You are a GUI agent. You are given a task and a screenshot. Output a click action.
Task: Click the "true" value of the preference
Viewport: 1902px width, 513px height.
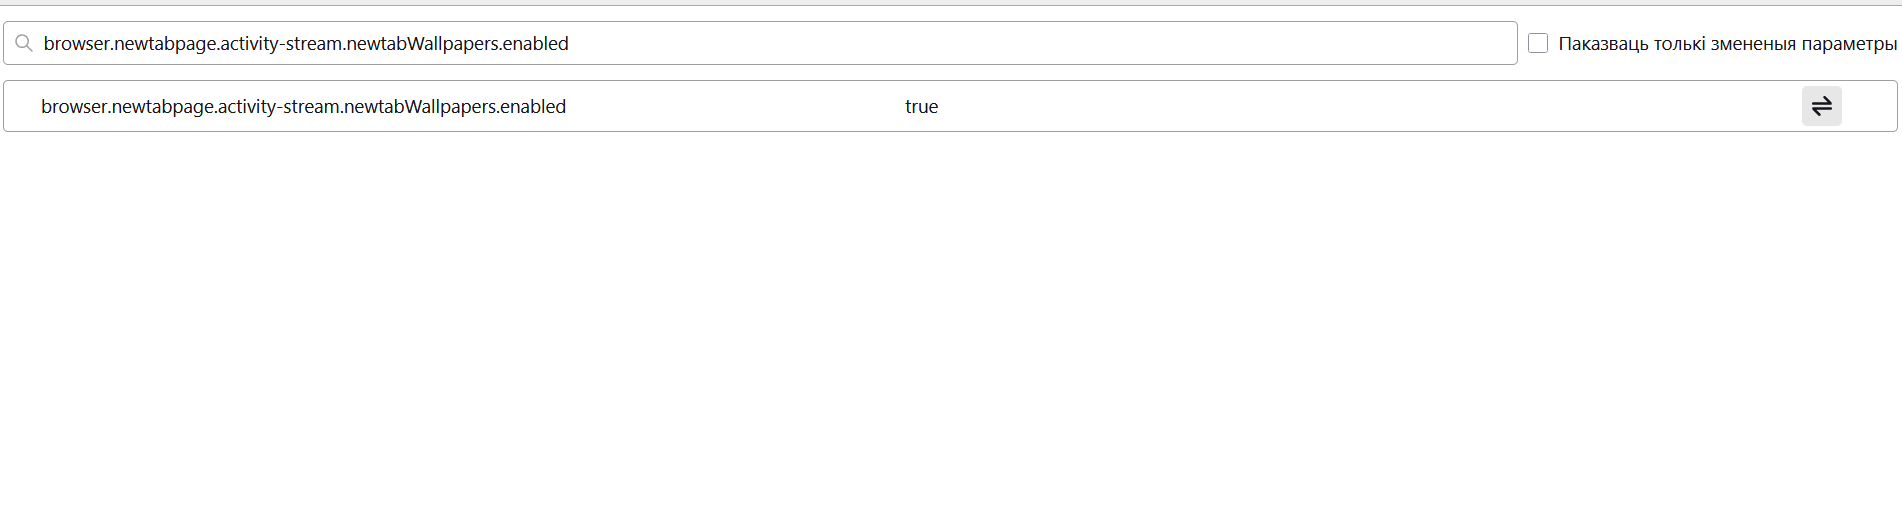[x=921, y=106]
